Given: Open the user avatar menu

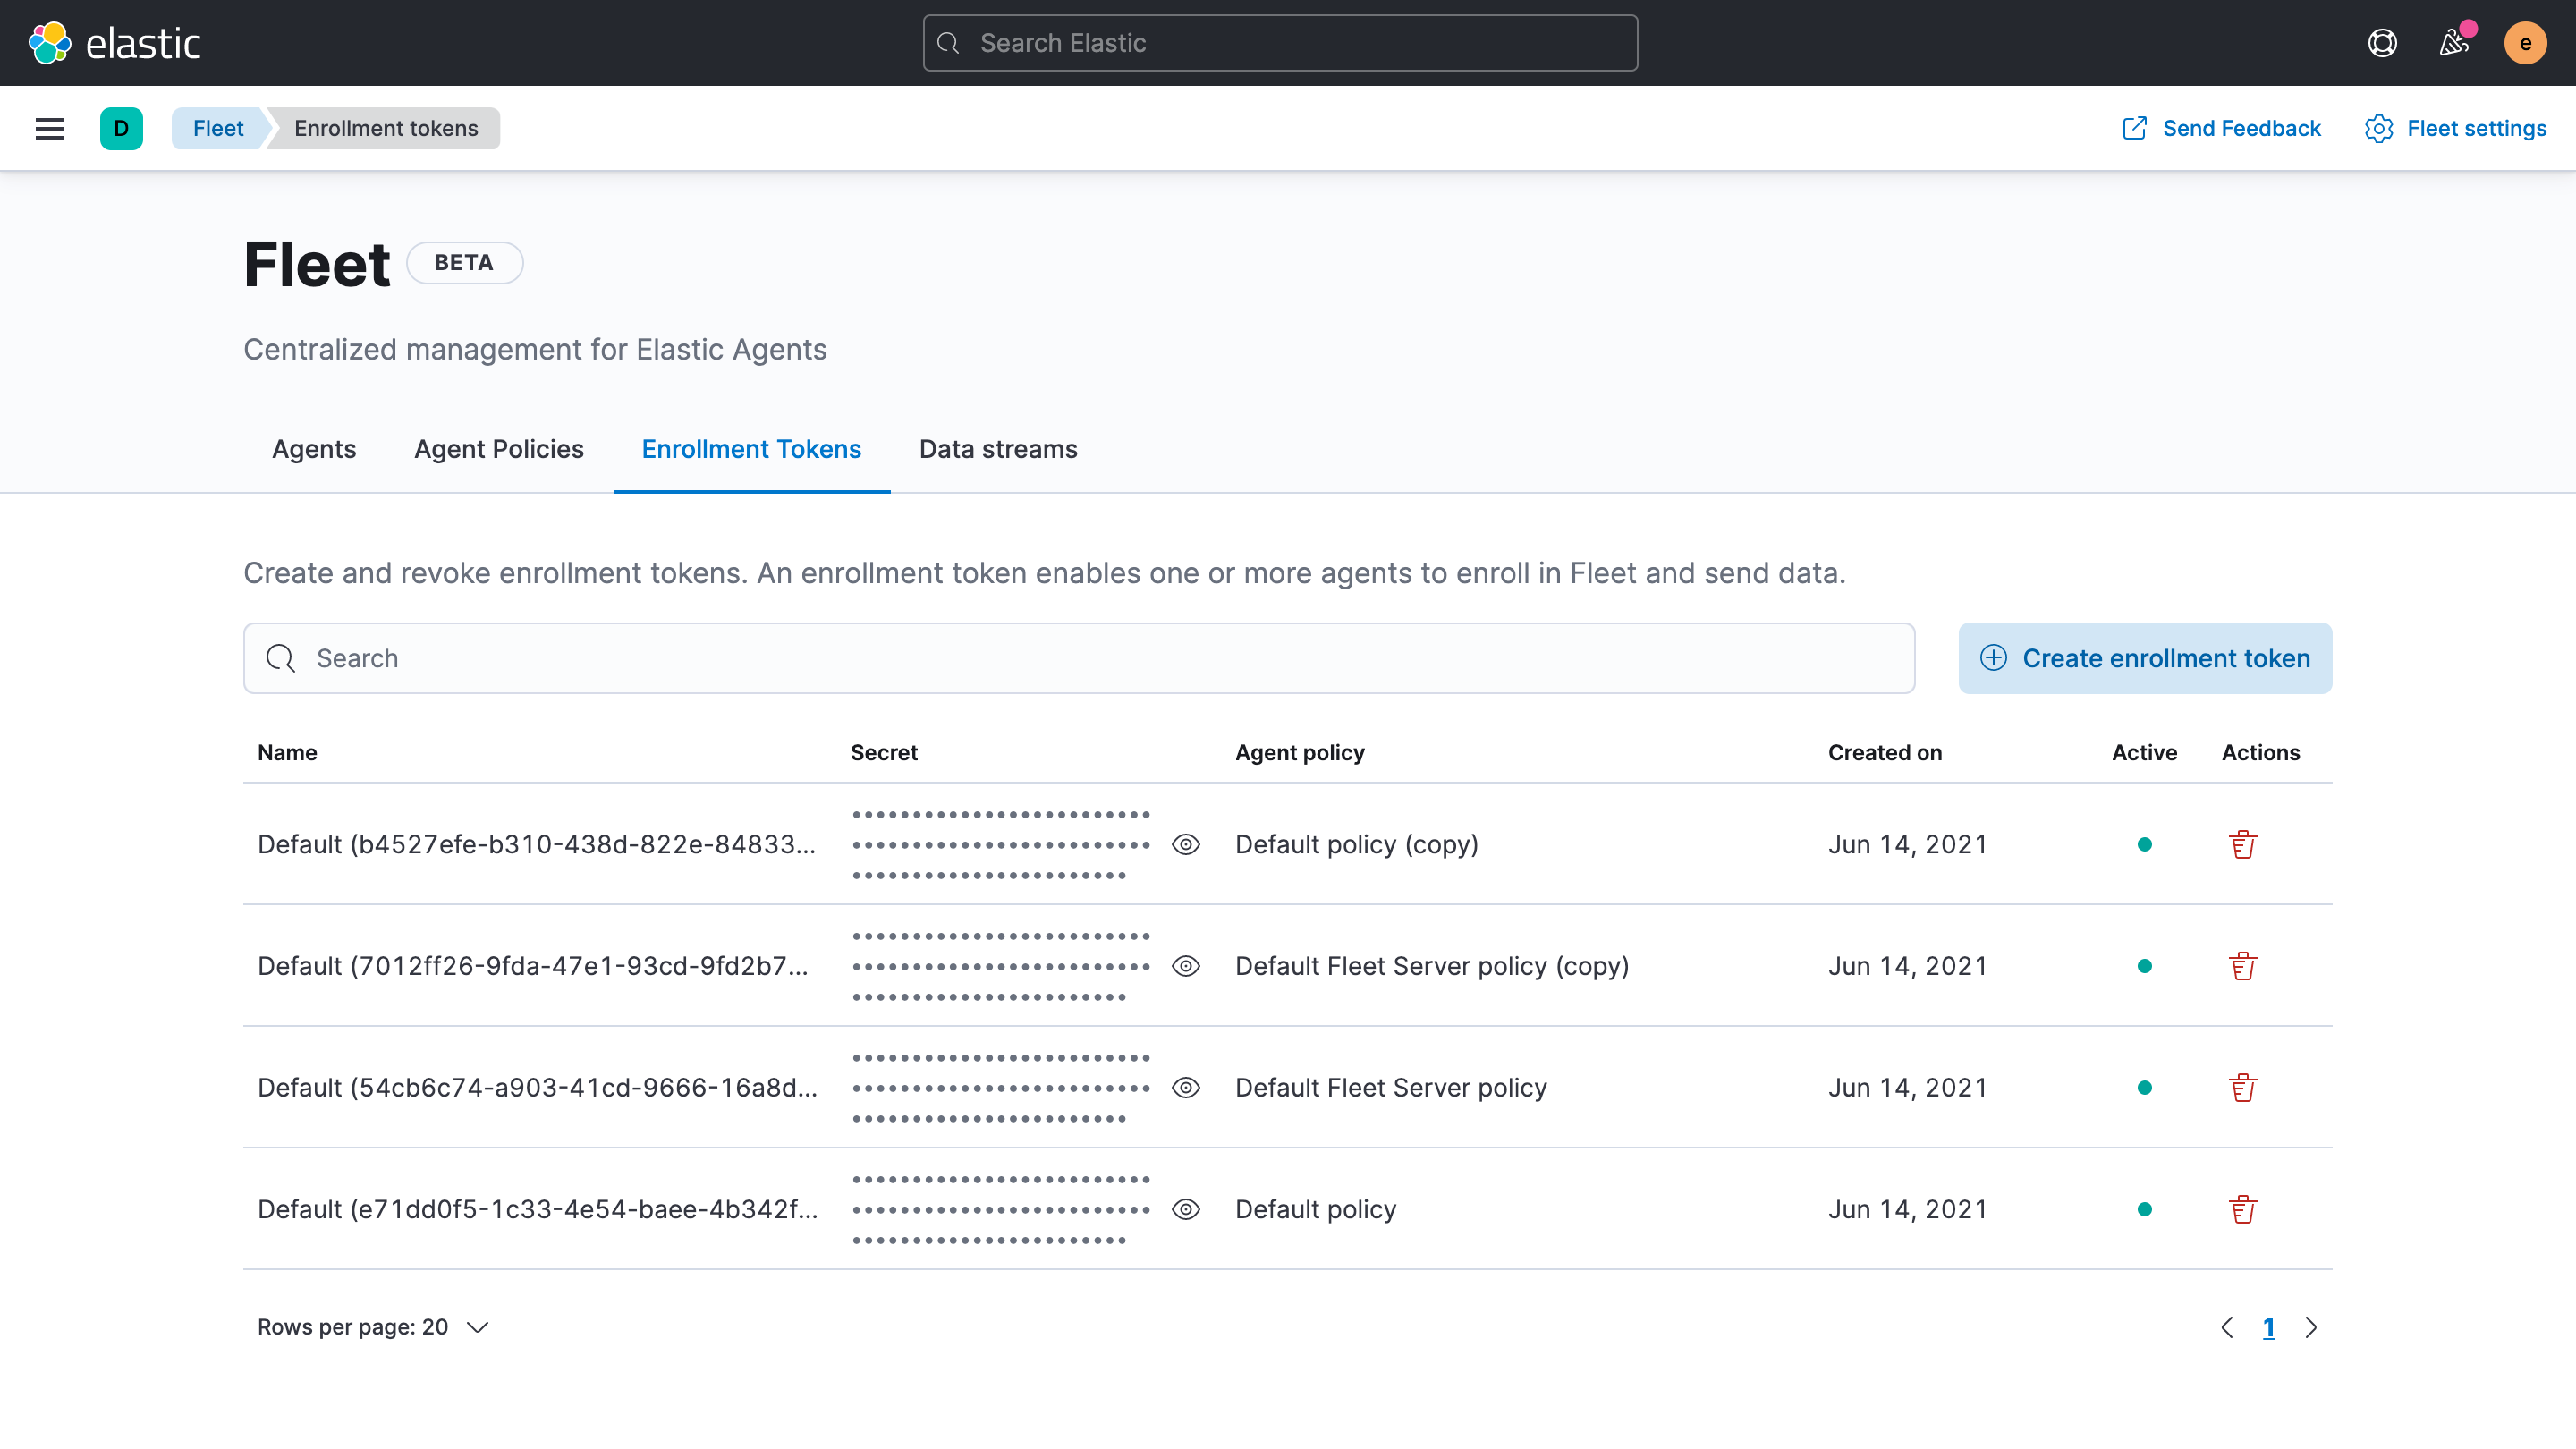Looking at the screenshot, I should (x=2524, y=43).
